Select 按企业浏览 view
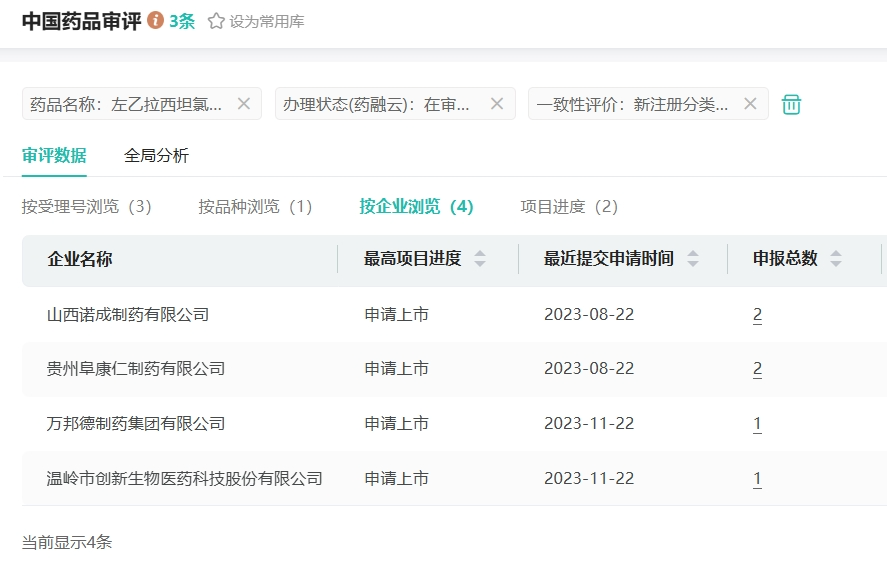Image resolution: width=887 pixels, height=570 pixels. (416, 207)
